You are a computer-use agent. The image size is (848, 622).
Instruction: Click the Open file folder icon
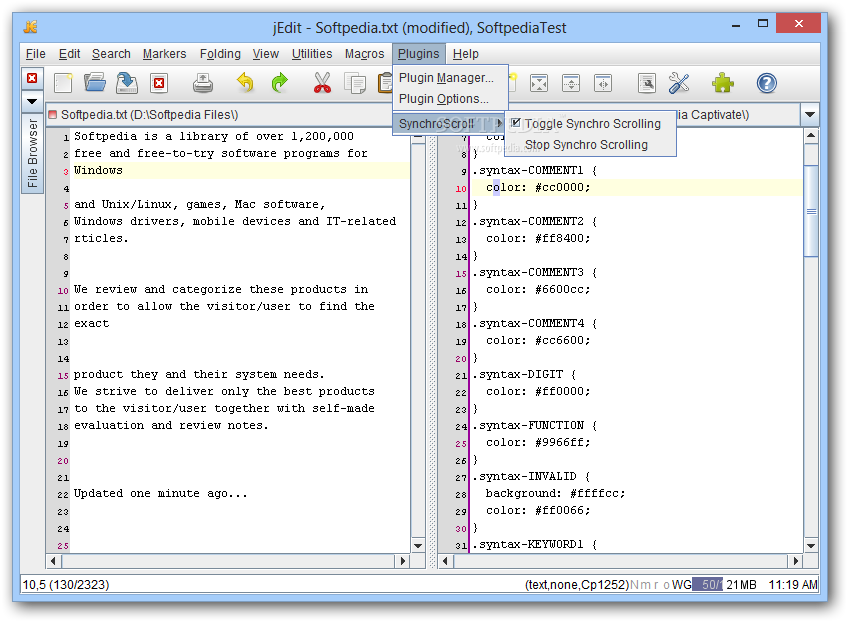(95, 83)
